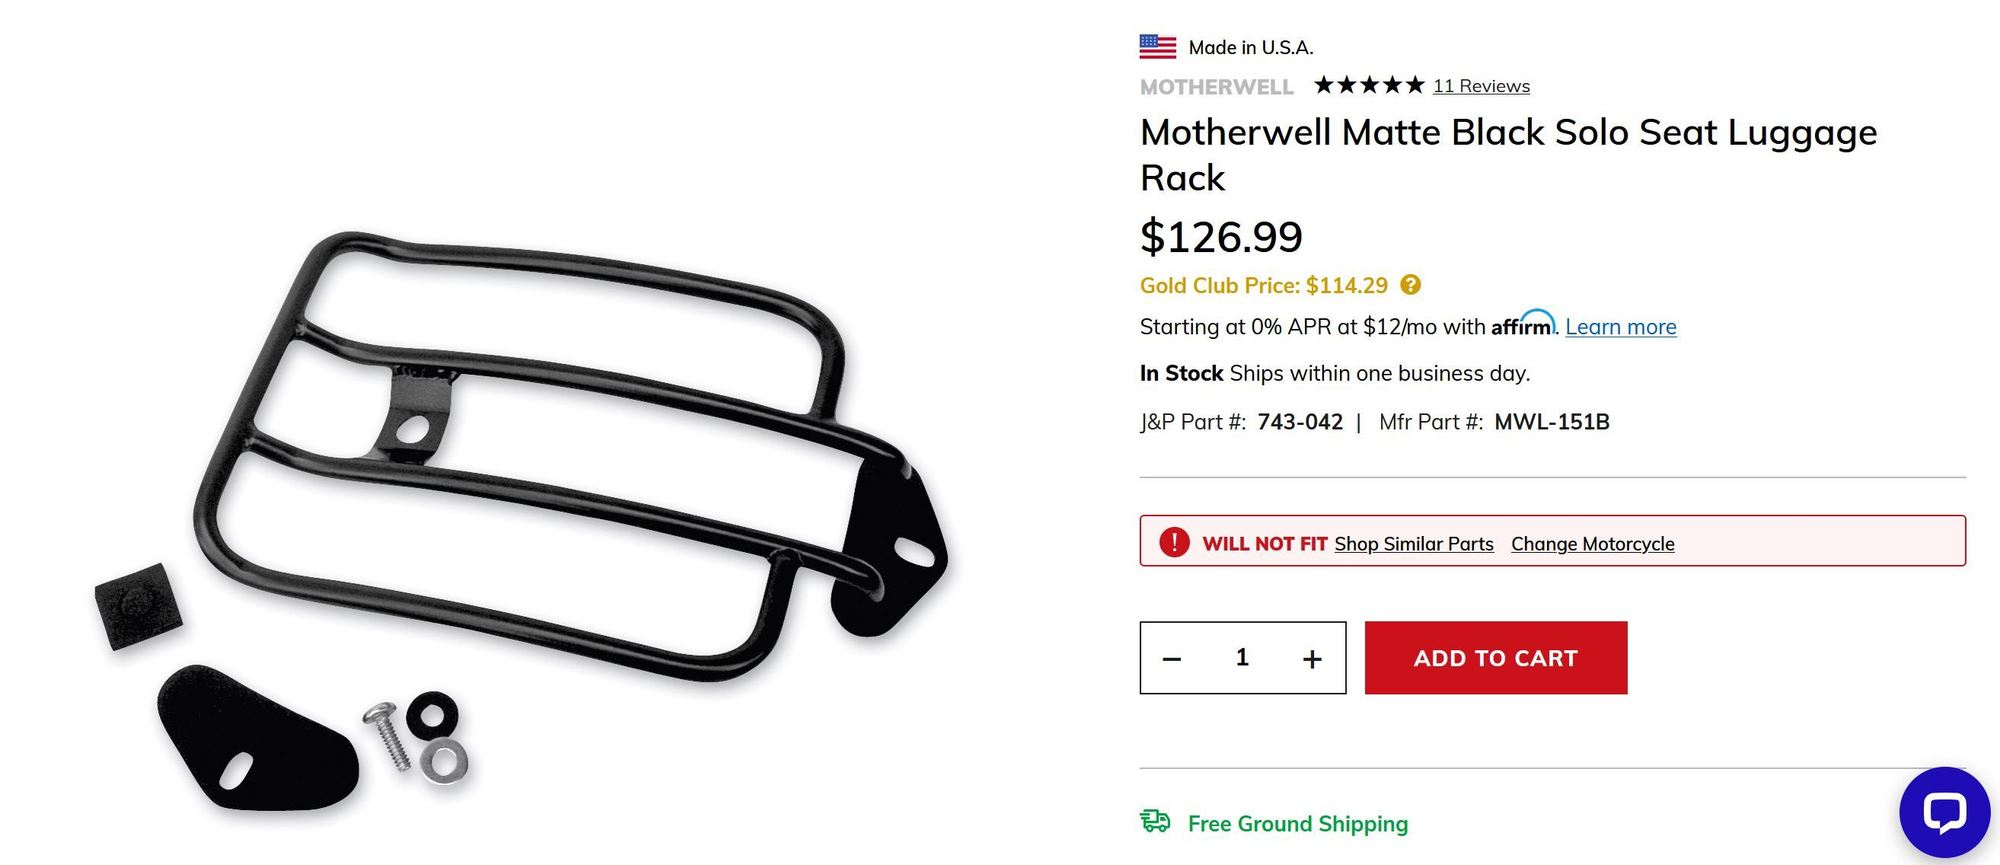Open Shop Similar Parts
2000x865 pixels.
pyautogui.click(x=1413, y=544)
